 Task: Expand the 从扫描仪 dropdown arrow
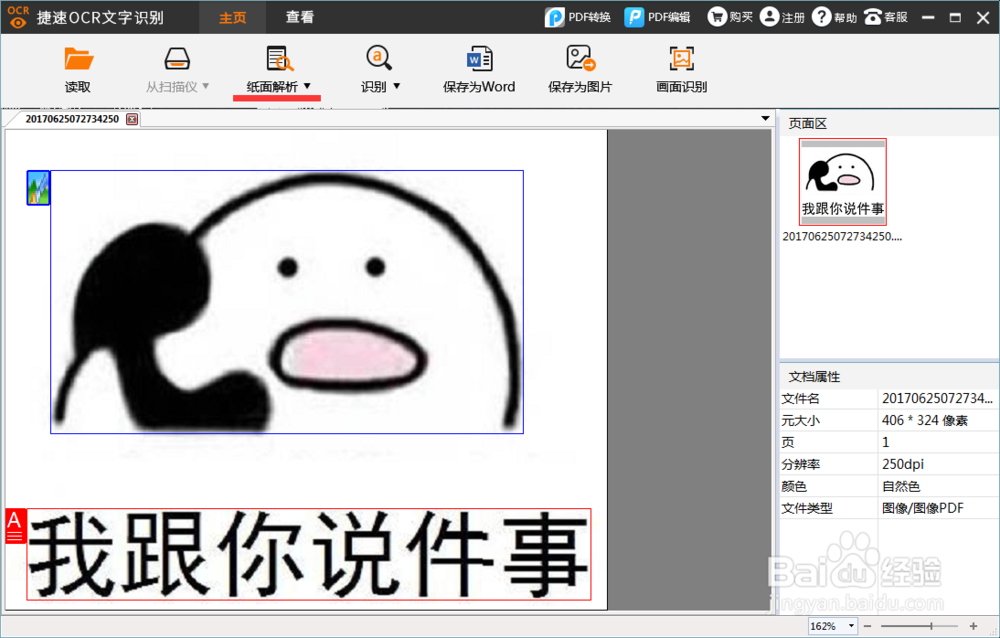pos(205,85)
